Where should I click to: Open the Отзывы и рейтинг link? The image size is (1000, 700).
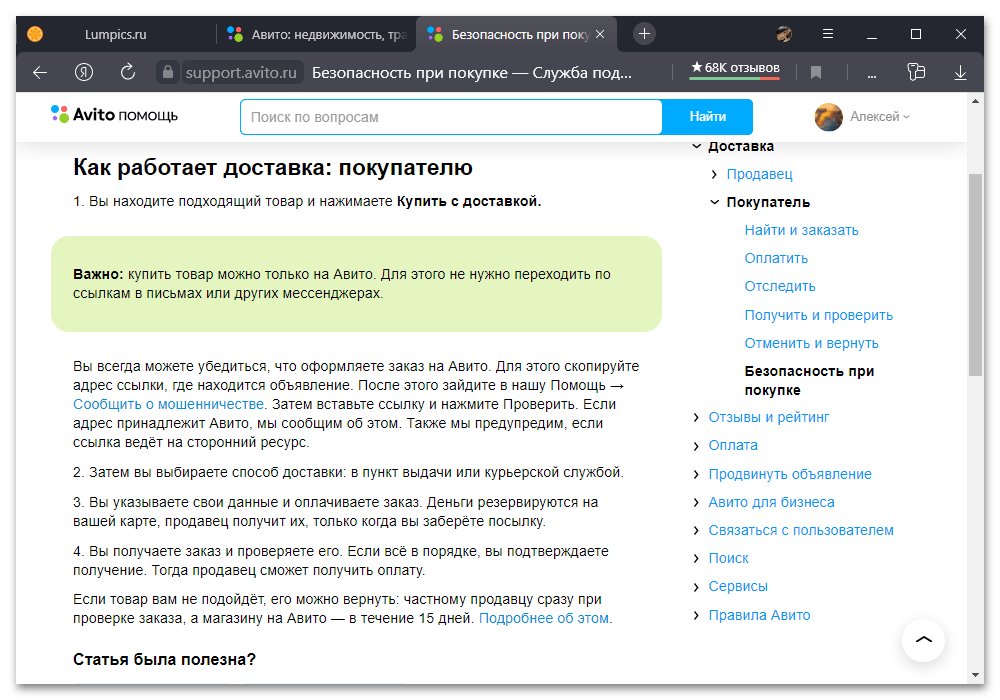[x=768, y=417]
